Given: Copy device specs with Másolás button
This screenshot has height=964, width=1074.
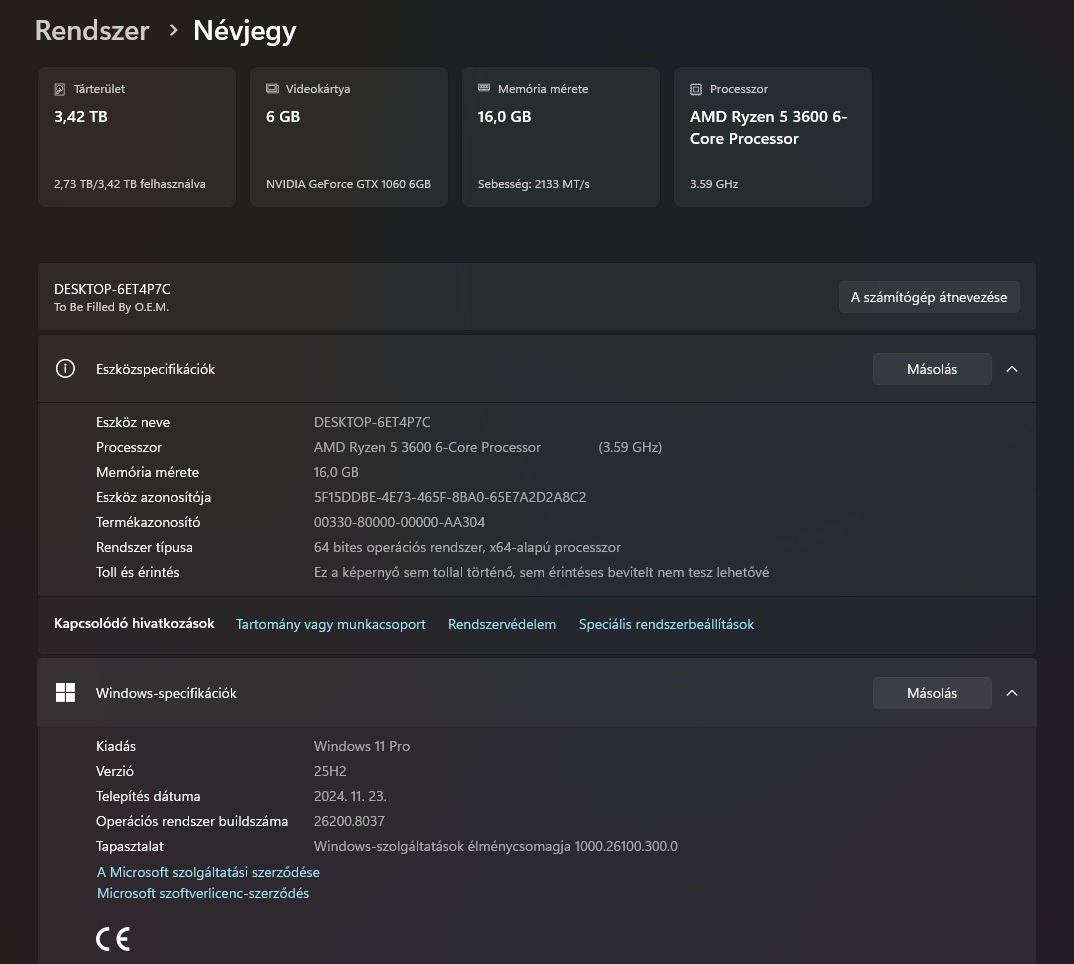Looking at the screenshot, I should point(932,369).
